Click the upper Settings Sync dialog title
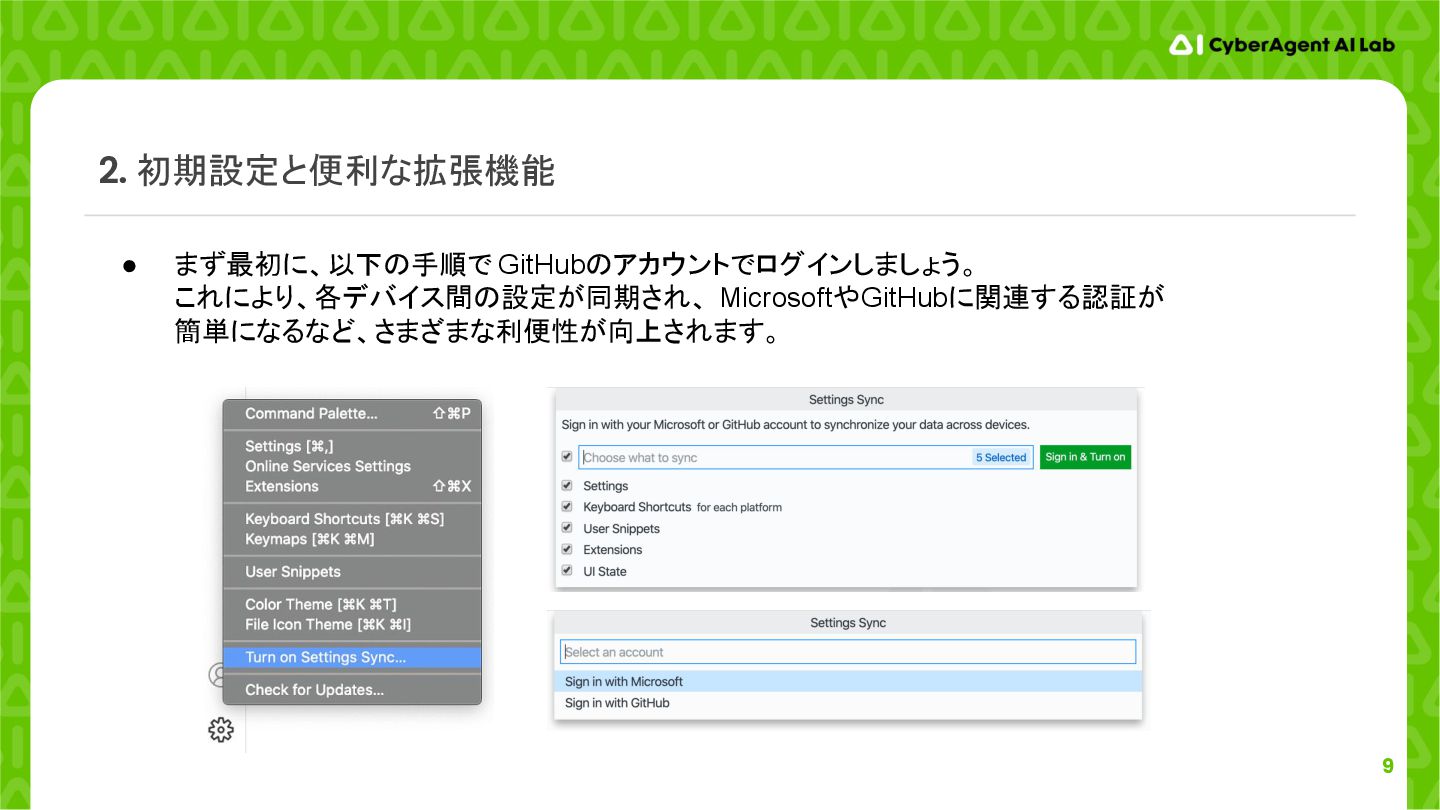The height and width of the screenshot is (810, 1440). click(846, 399)
